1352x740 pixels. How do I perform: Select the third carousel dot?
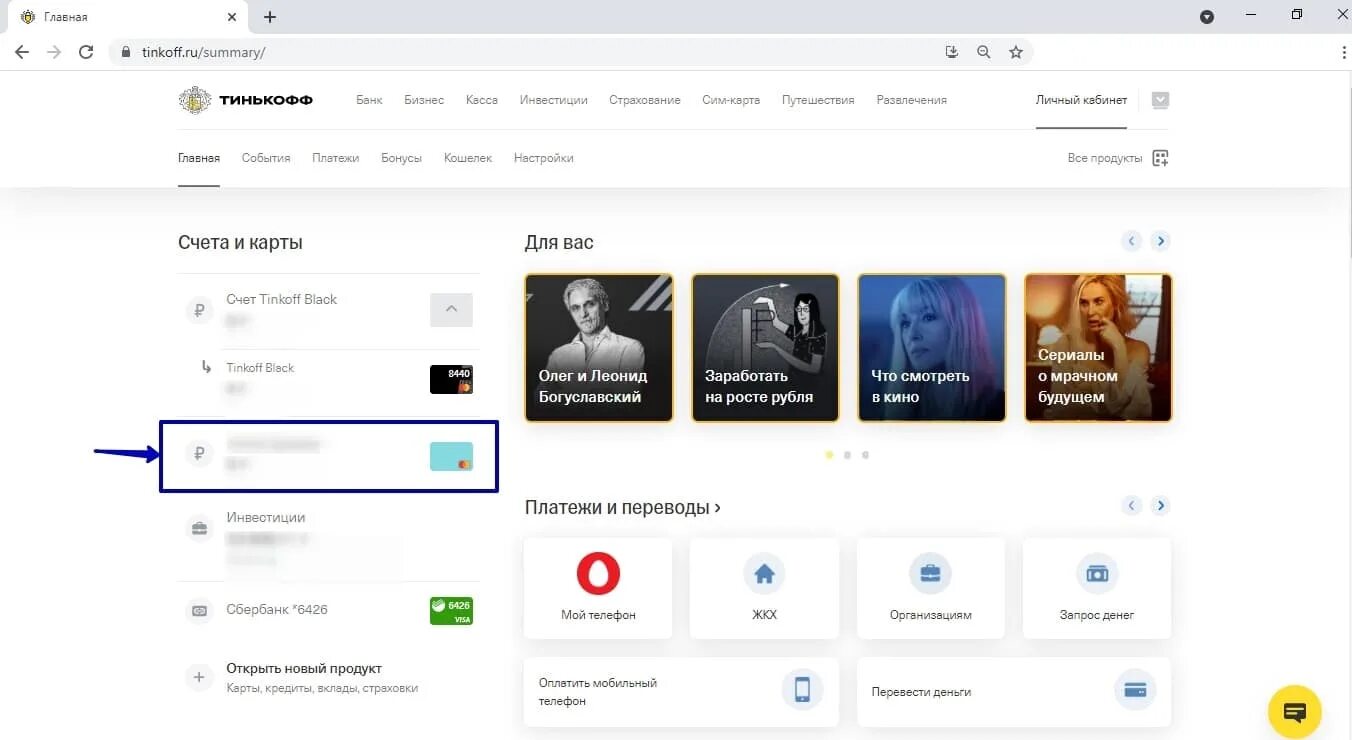click(x=865, y=455)
